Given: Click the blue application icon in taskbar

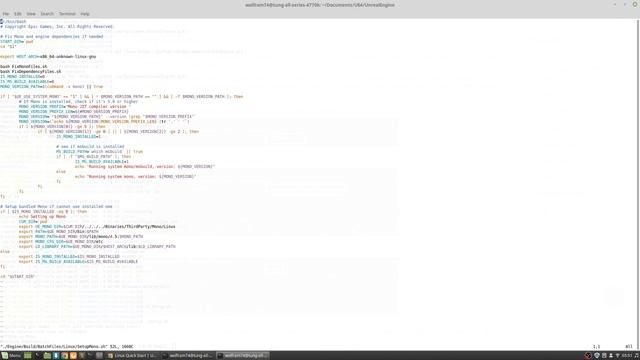Looking at the screenshot, I should pos(56,356).
